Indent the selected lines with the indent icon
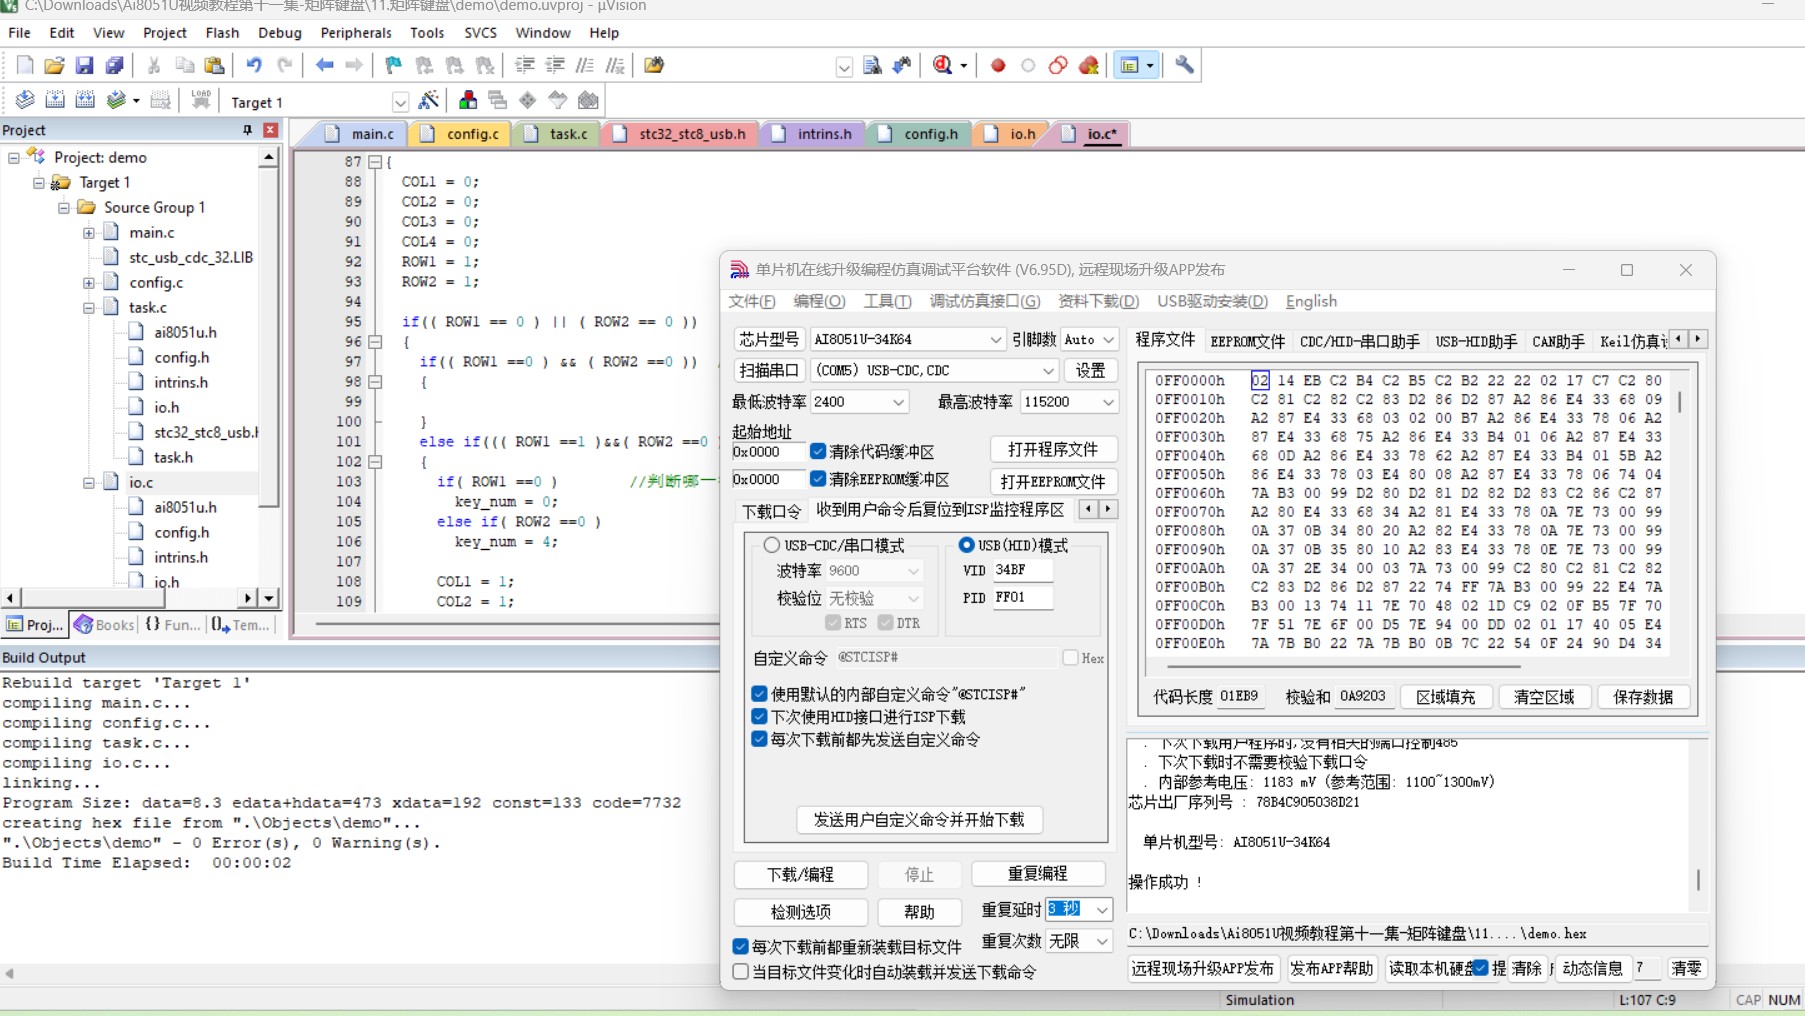Screen dimensions: 1805x1016 [x=524, y=66]
